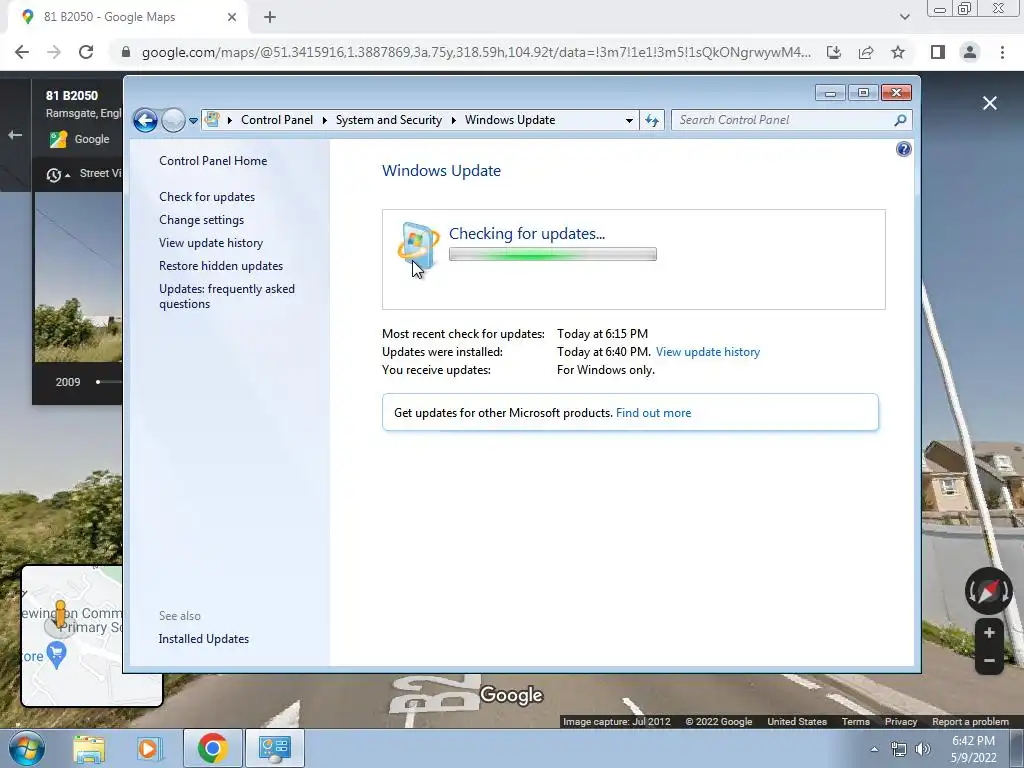Click the Control Panel icon in address bar
This screenshot has height=768, width=1024.
click(x=212, y=120)
